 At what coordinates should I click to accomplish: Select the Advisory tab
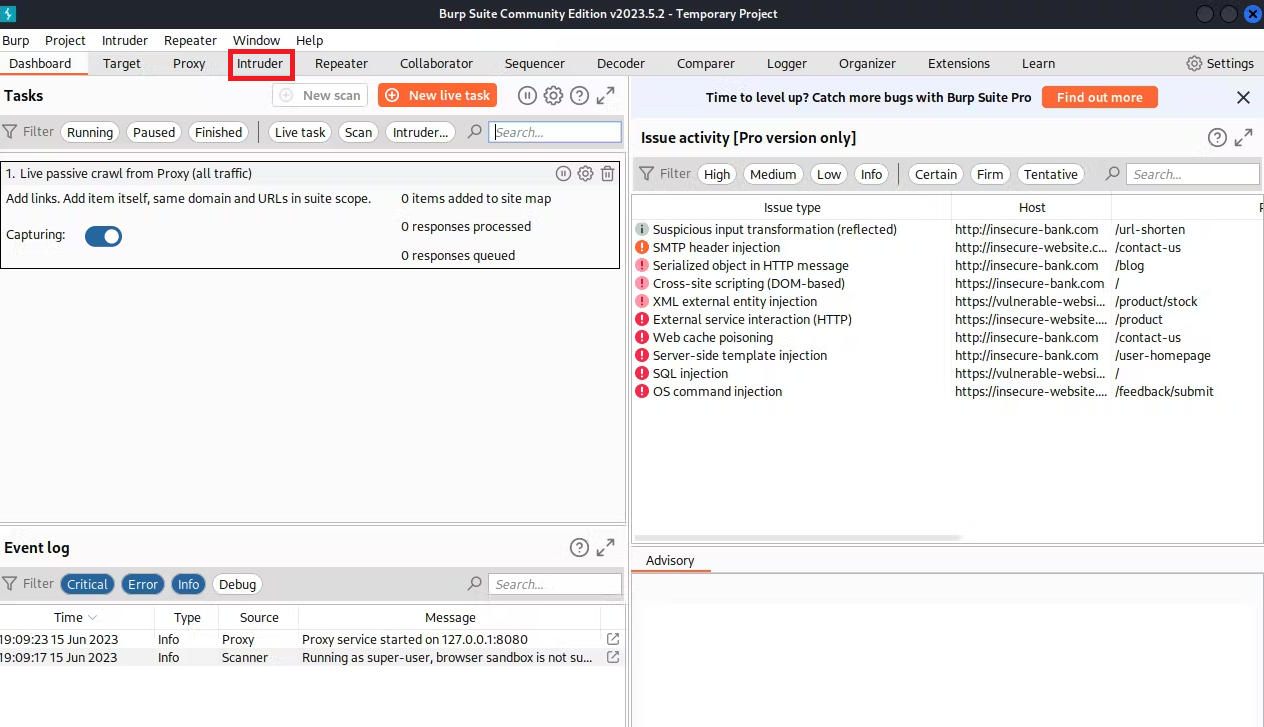pos(670,561)
